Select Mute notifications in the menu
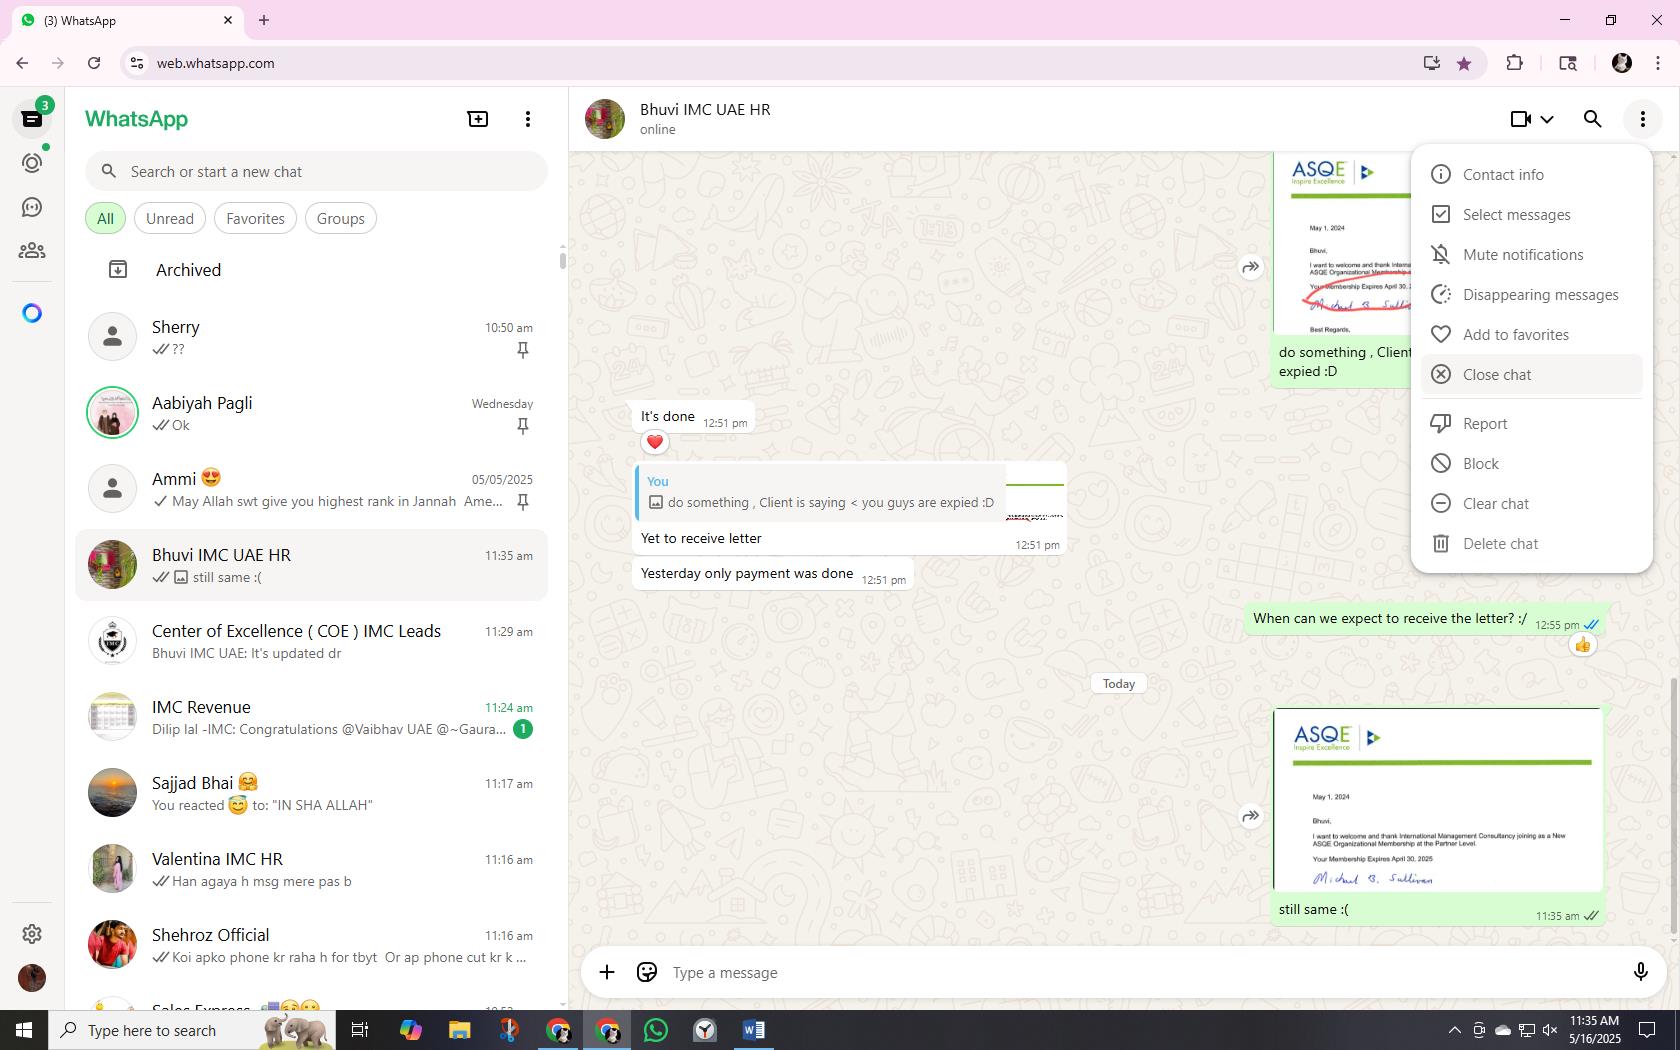Viewport: 1680px width, 1050px height. pos(1531,254)
